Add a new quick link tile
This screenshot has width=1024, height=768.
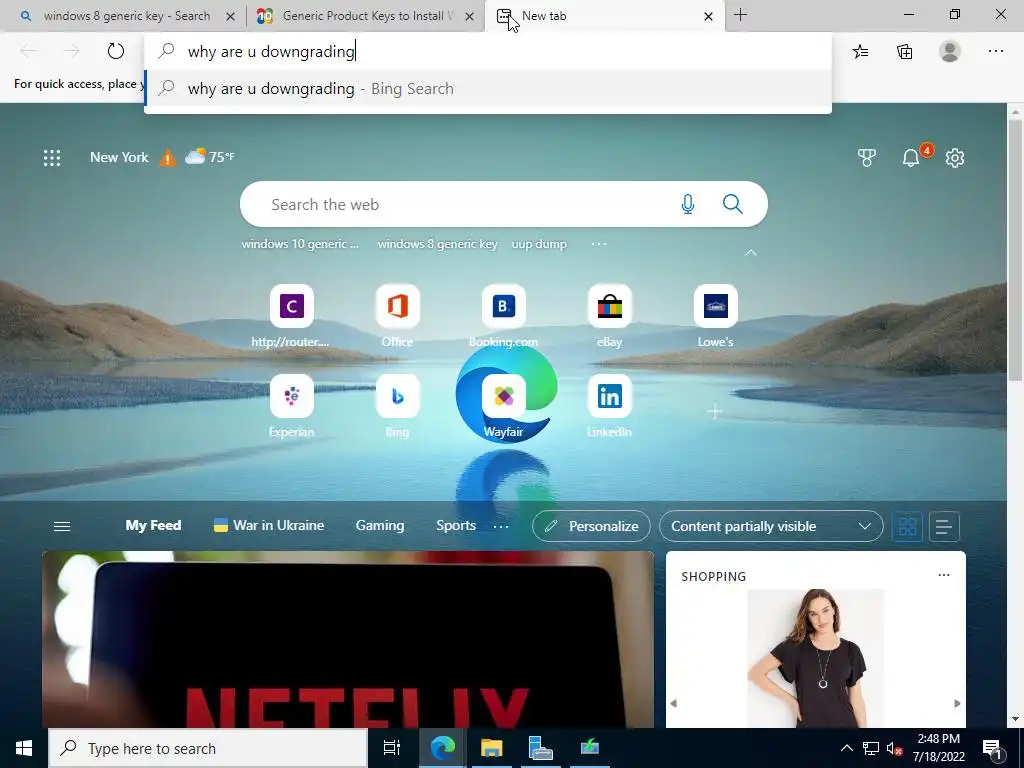click(x=715, y=411)
